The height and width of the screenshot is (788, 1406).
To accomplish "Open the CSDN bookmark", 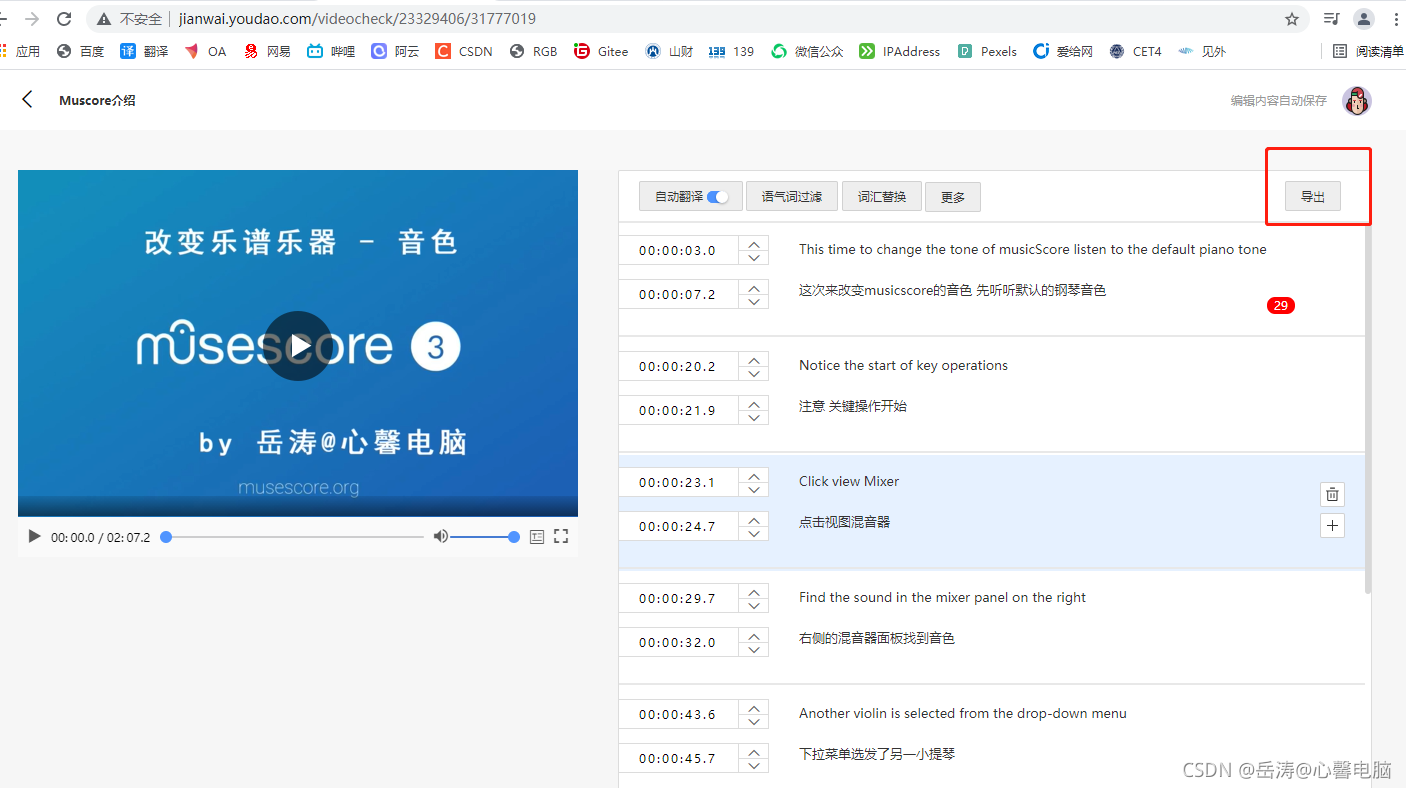I will [x=464, y=51].
